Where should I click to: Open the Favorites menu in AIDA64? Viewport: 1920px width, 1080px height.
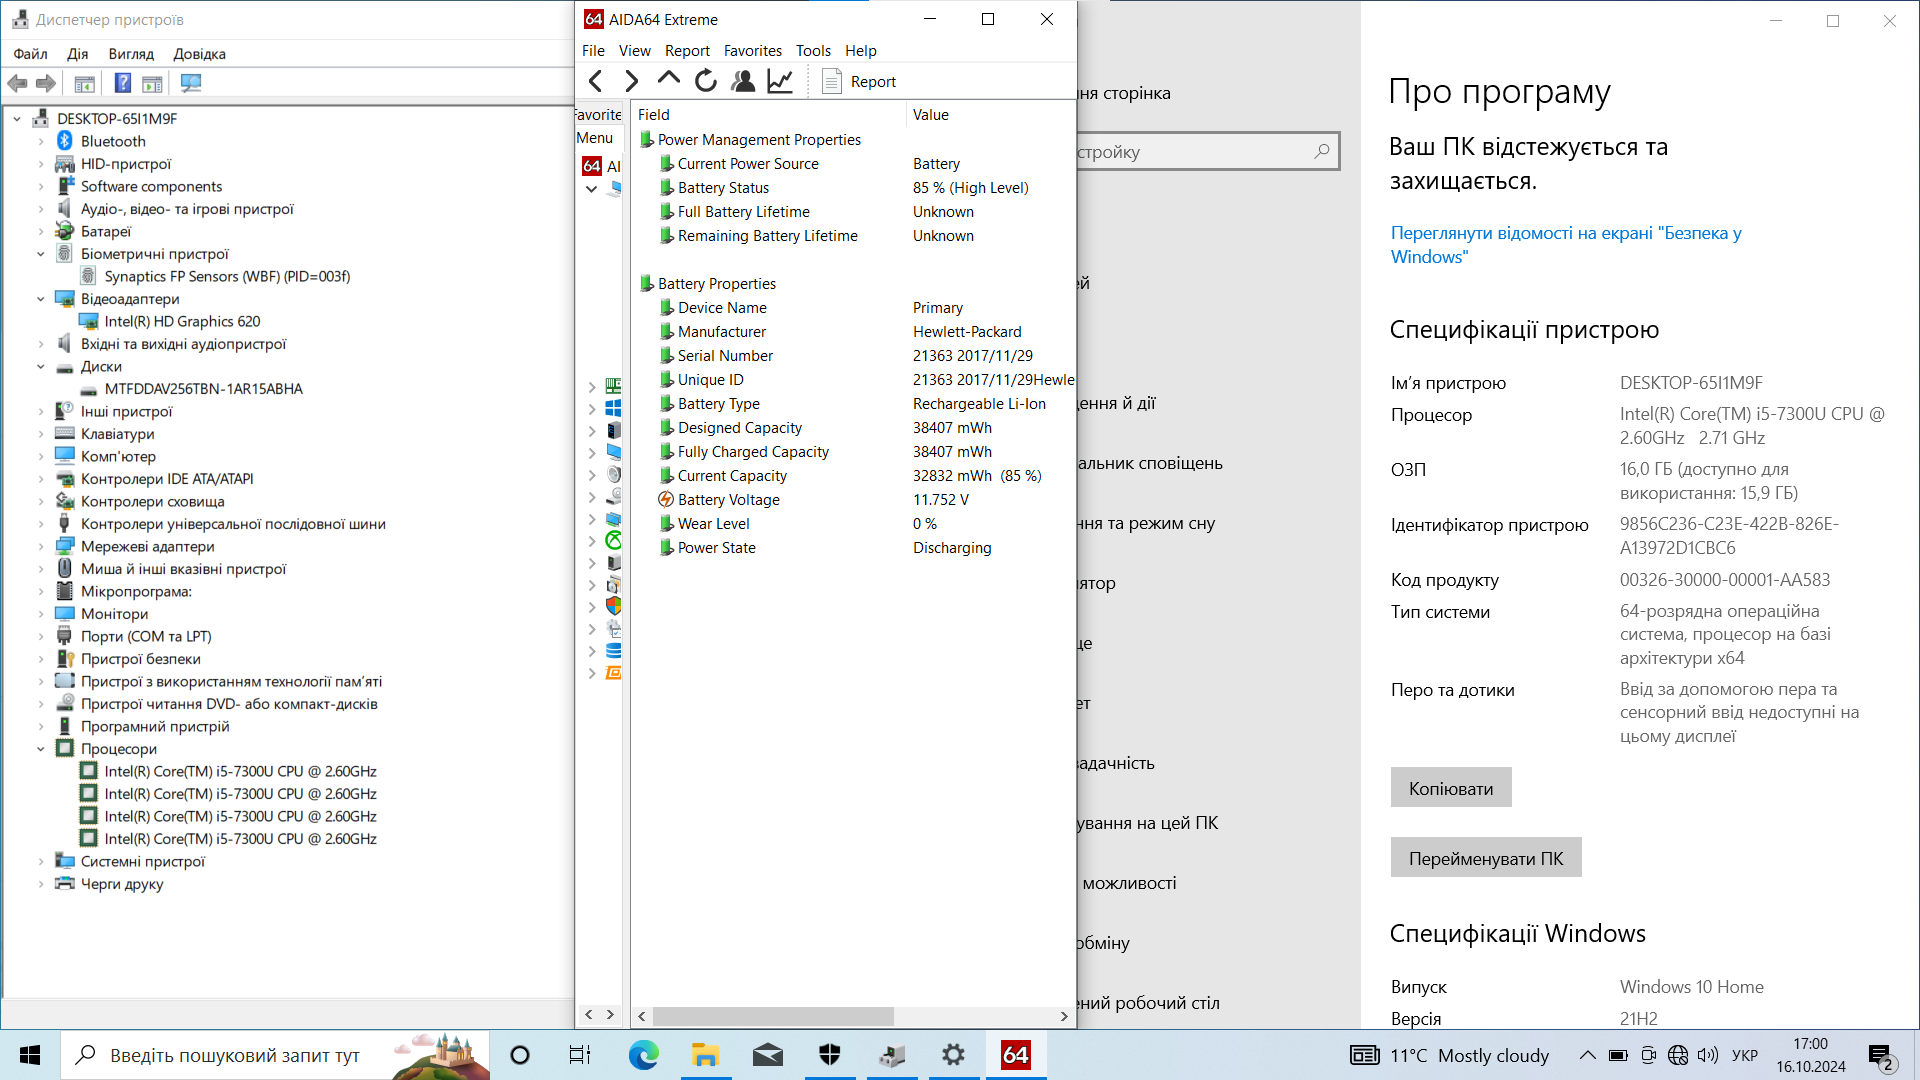coord(753,50)
